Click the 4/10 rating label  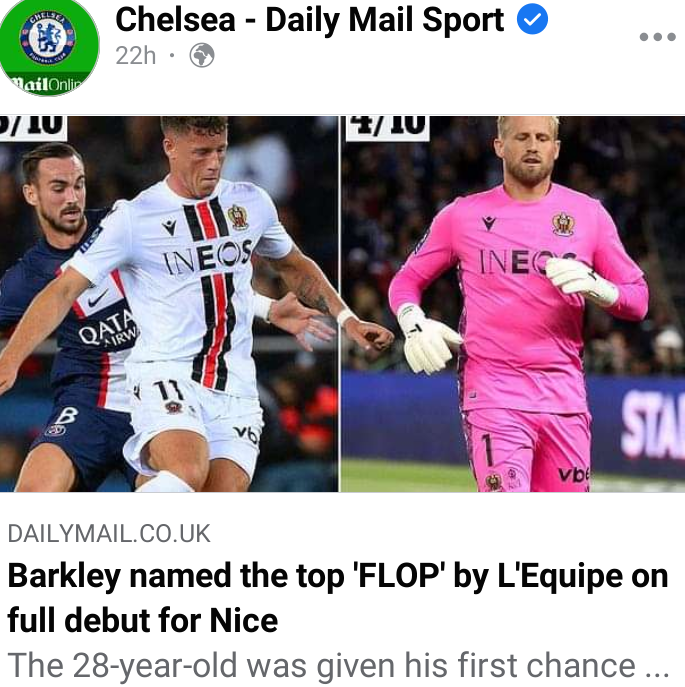(387, 127)
